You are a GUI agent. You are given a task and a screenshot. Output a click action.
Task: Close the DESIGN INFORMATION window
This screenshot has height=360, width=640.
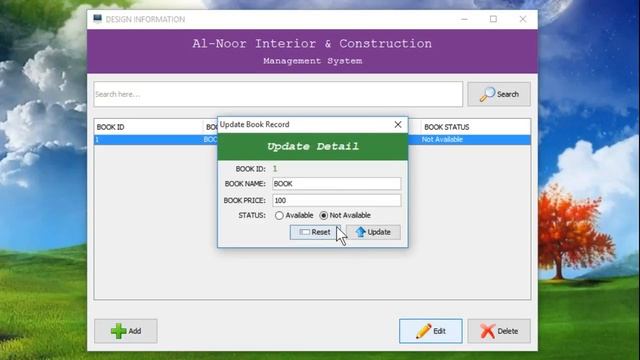(x=523, y=19)
